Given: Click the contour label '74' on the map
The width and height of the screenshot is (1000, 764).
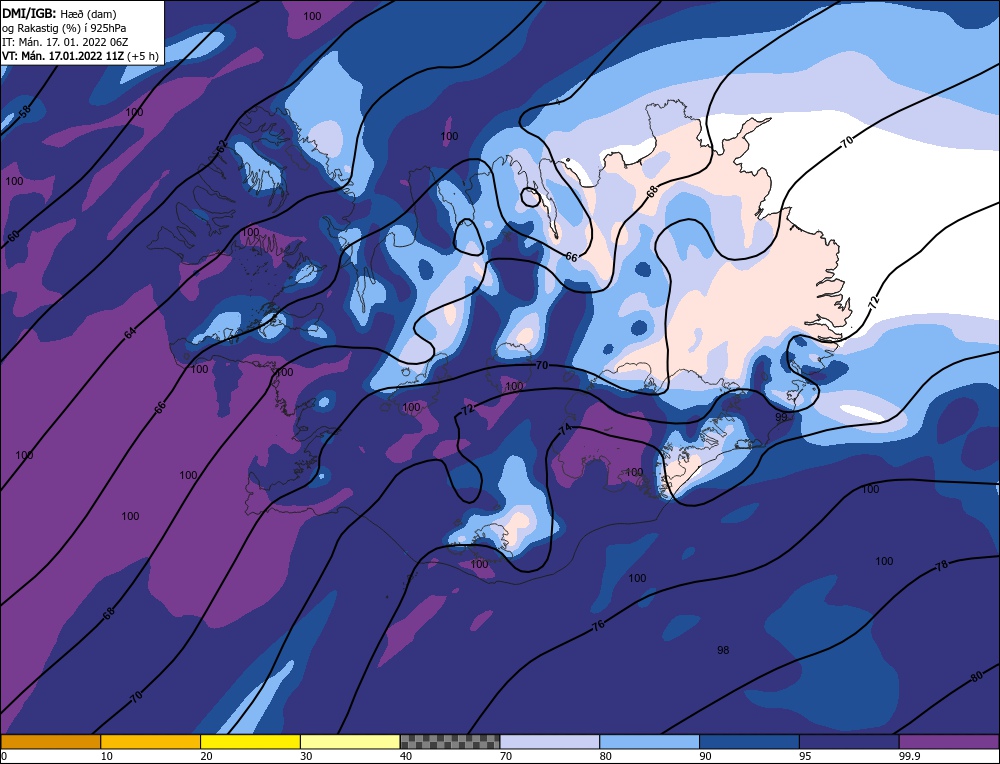Looking at the screenshot, I should (565, 430).
